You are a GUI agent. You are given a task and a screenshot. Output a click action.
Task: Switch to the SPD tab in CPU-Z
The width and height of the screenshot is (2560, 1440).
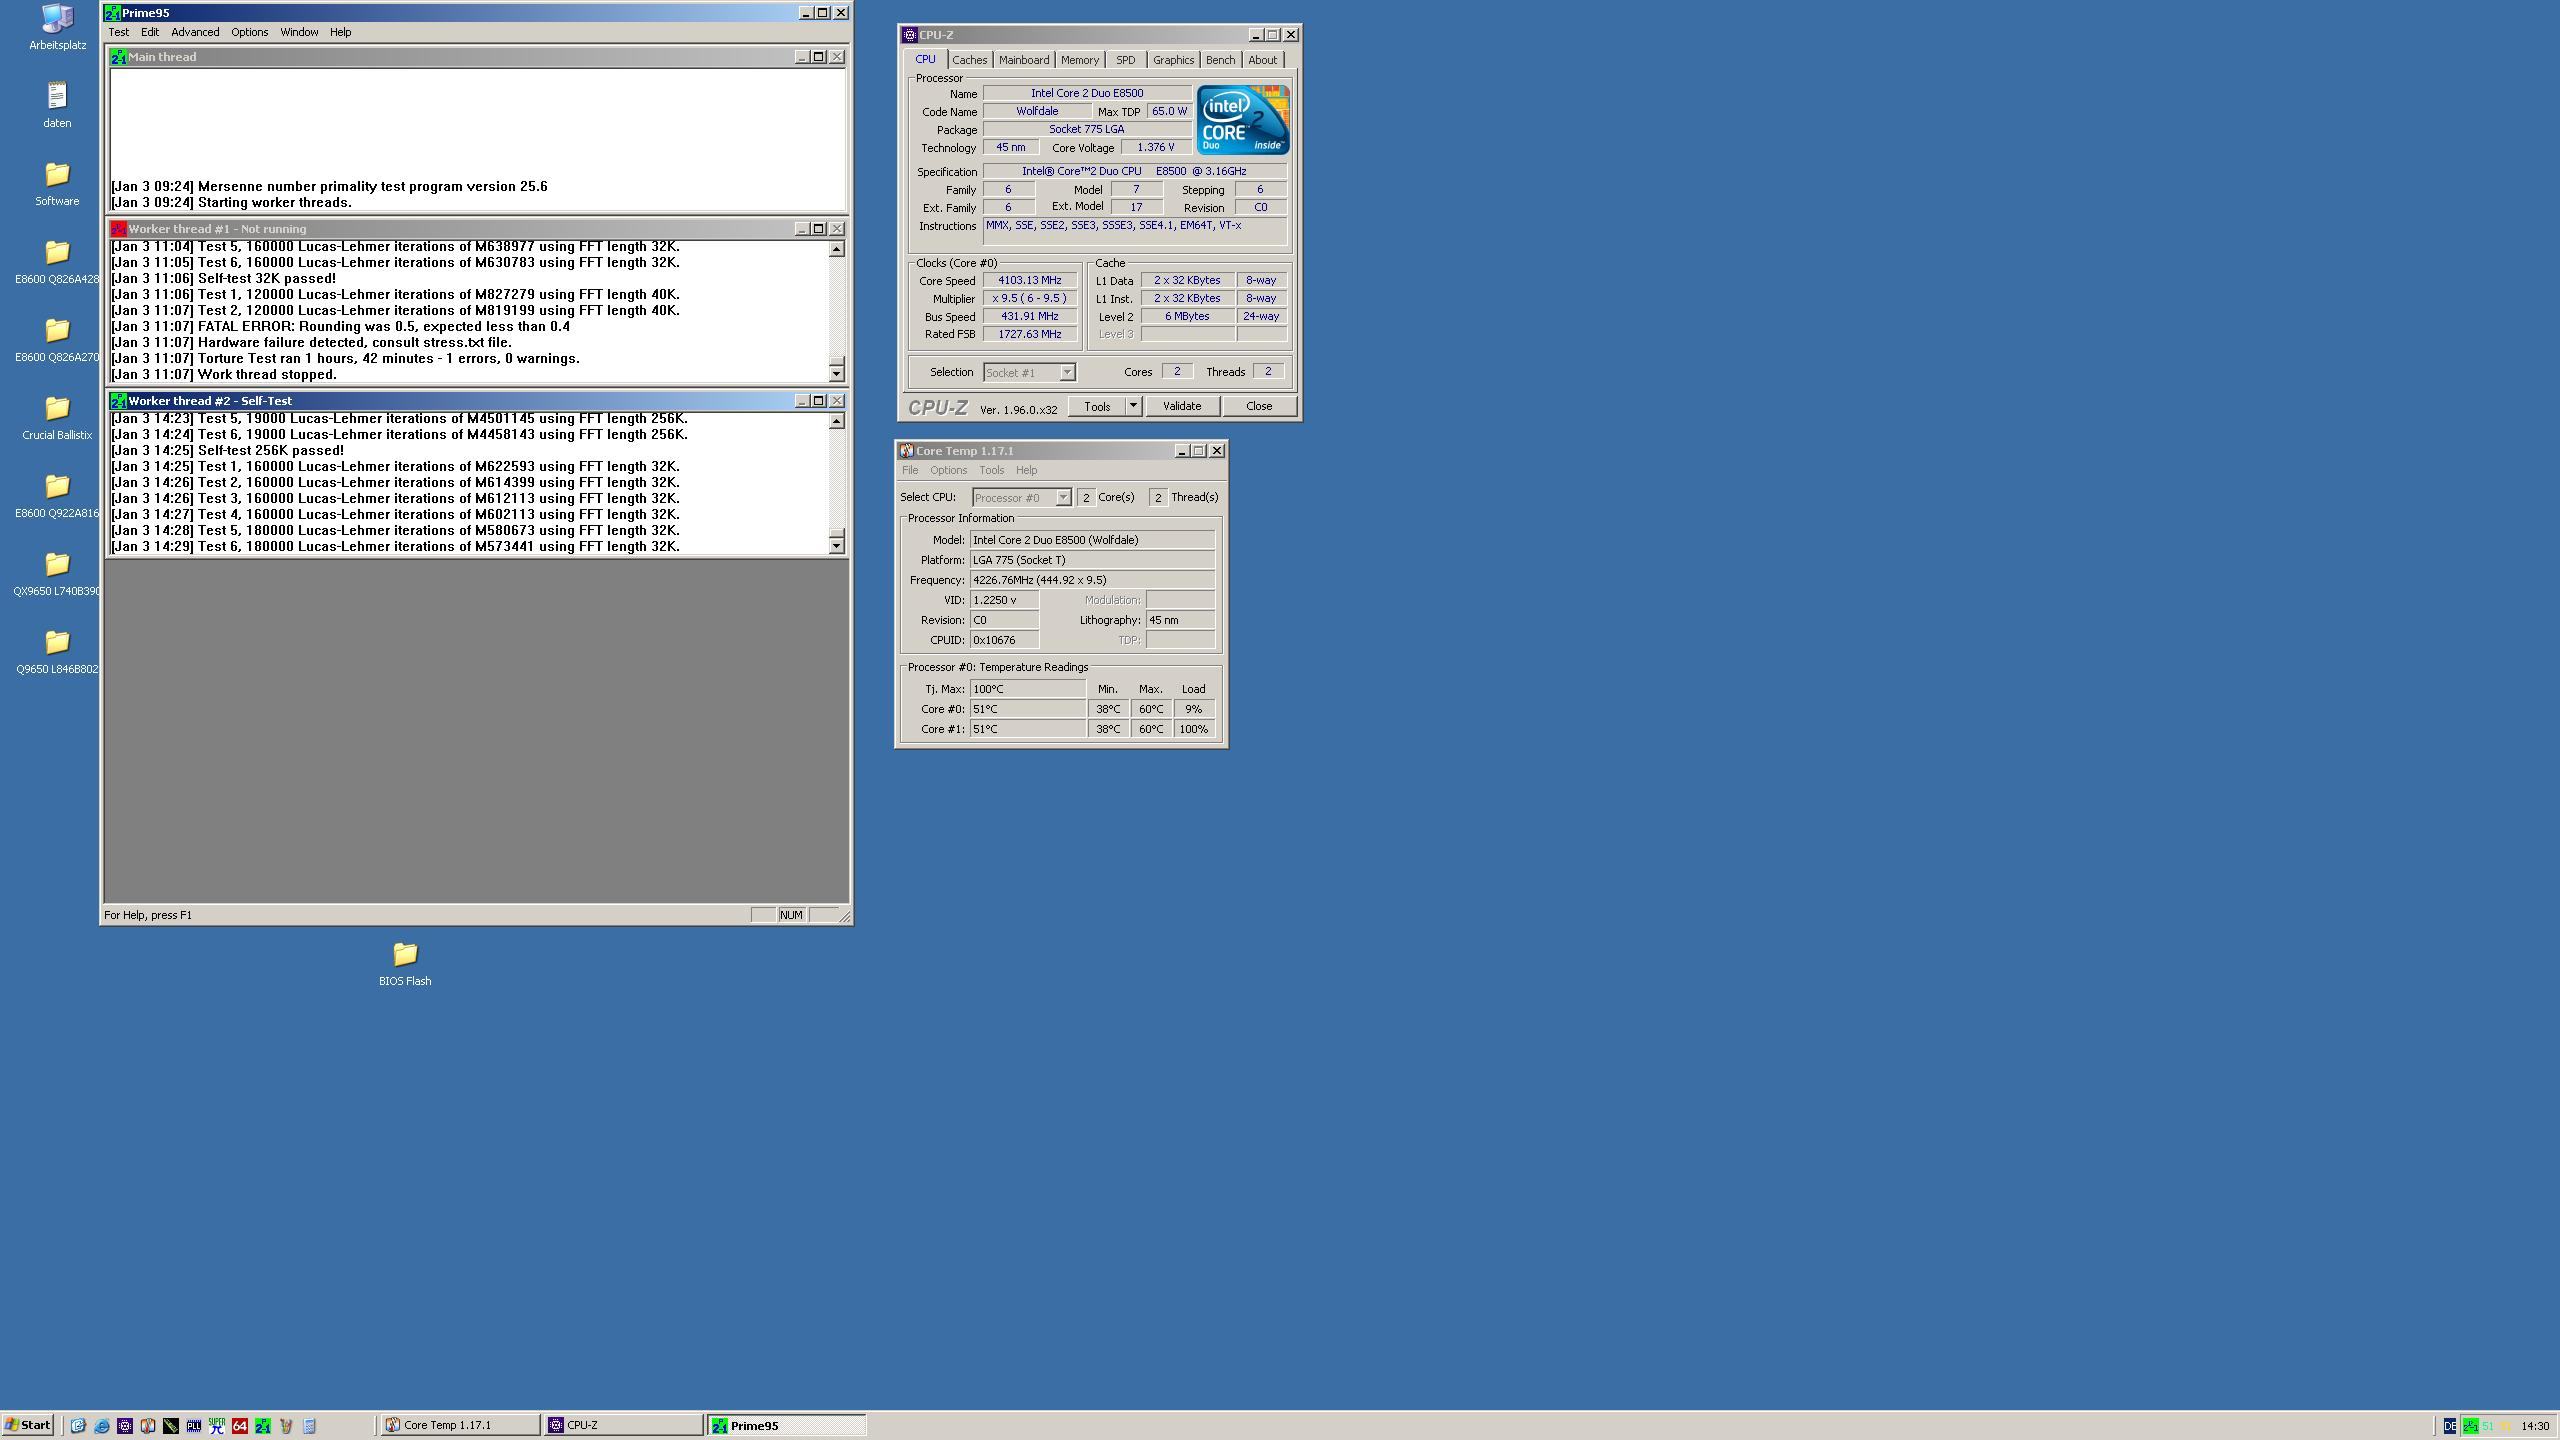coord(1126,60)
